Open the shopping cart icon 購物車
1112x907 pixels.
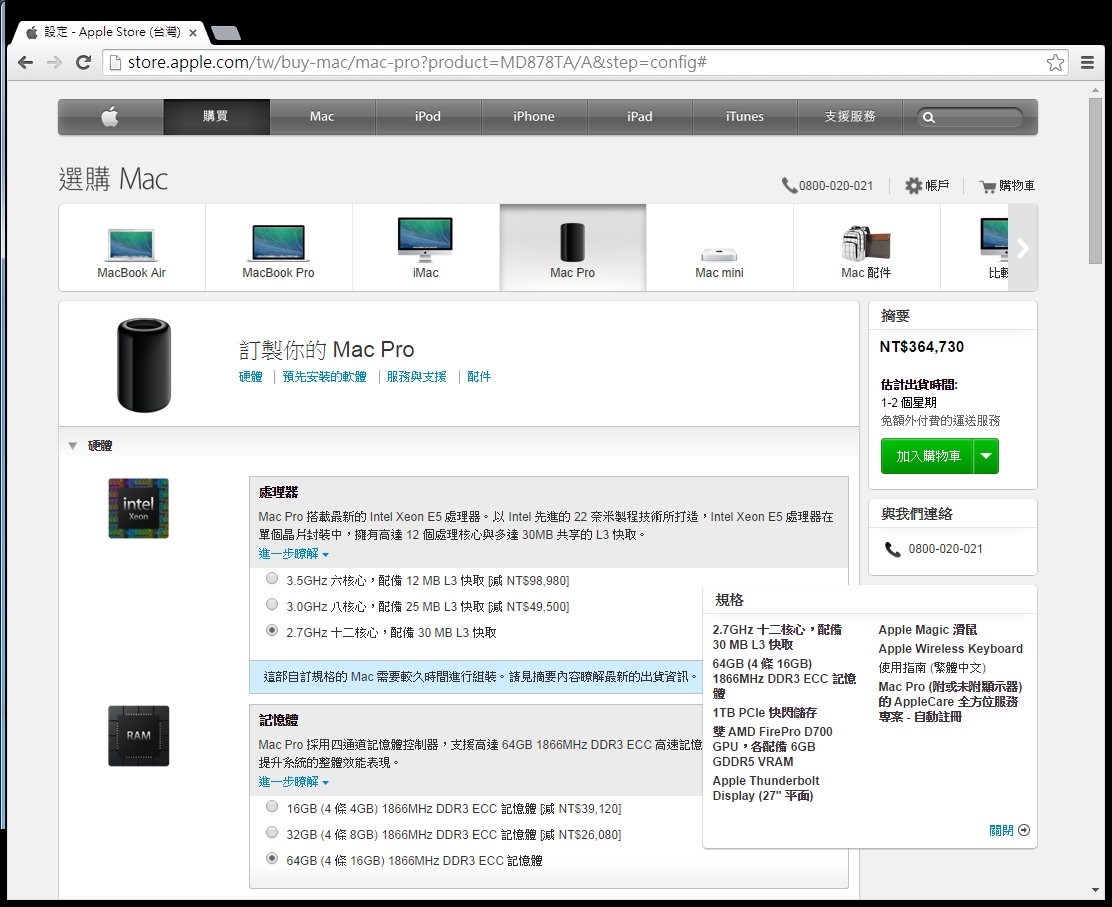coord(987,187)
